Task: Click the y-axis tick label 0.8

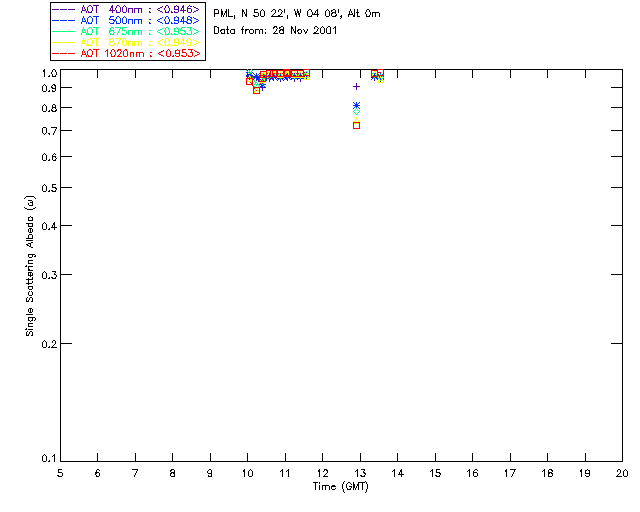Action: pyautogui.click(x=49, y=108)
